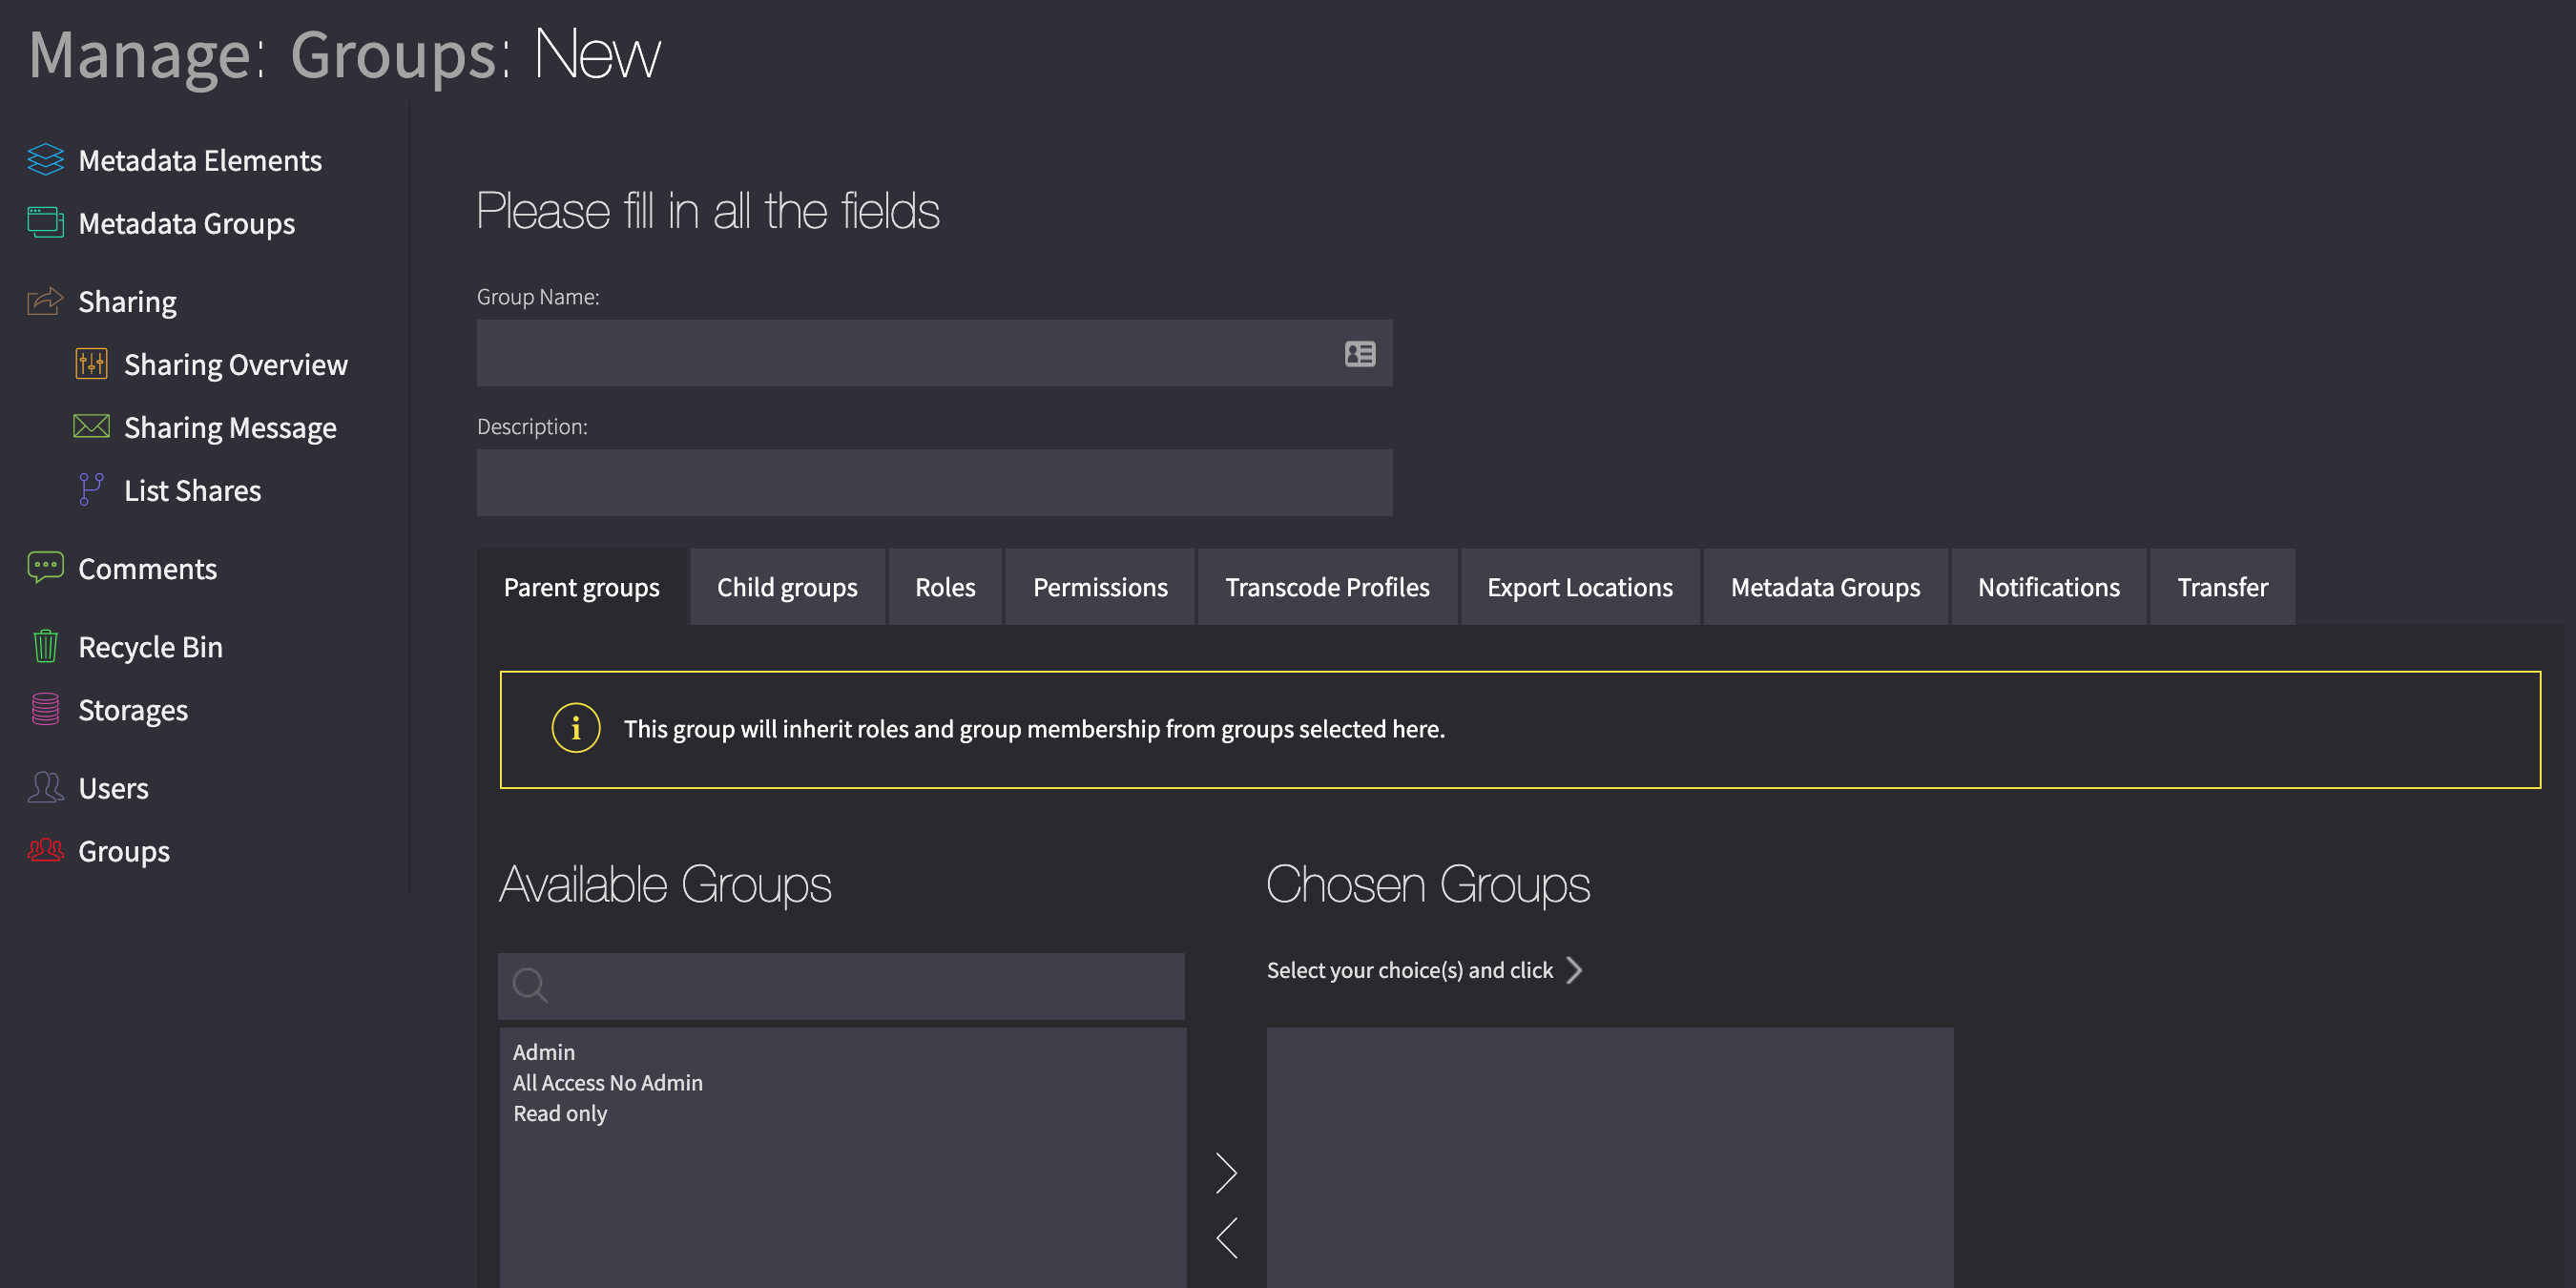Screen dimensions: 2576x1288
Task: Click the Recycle Bin trash icon
Action: [x=45, y=646]
